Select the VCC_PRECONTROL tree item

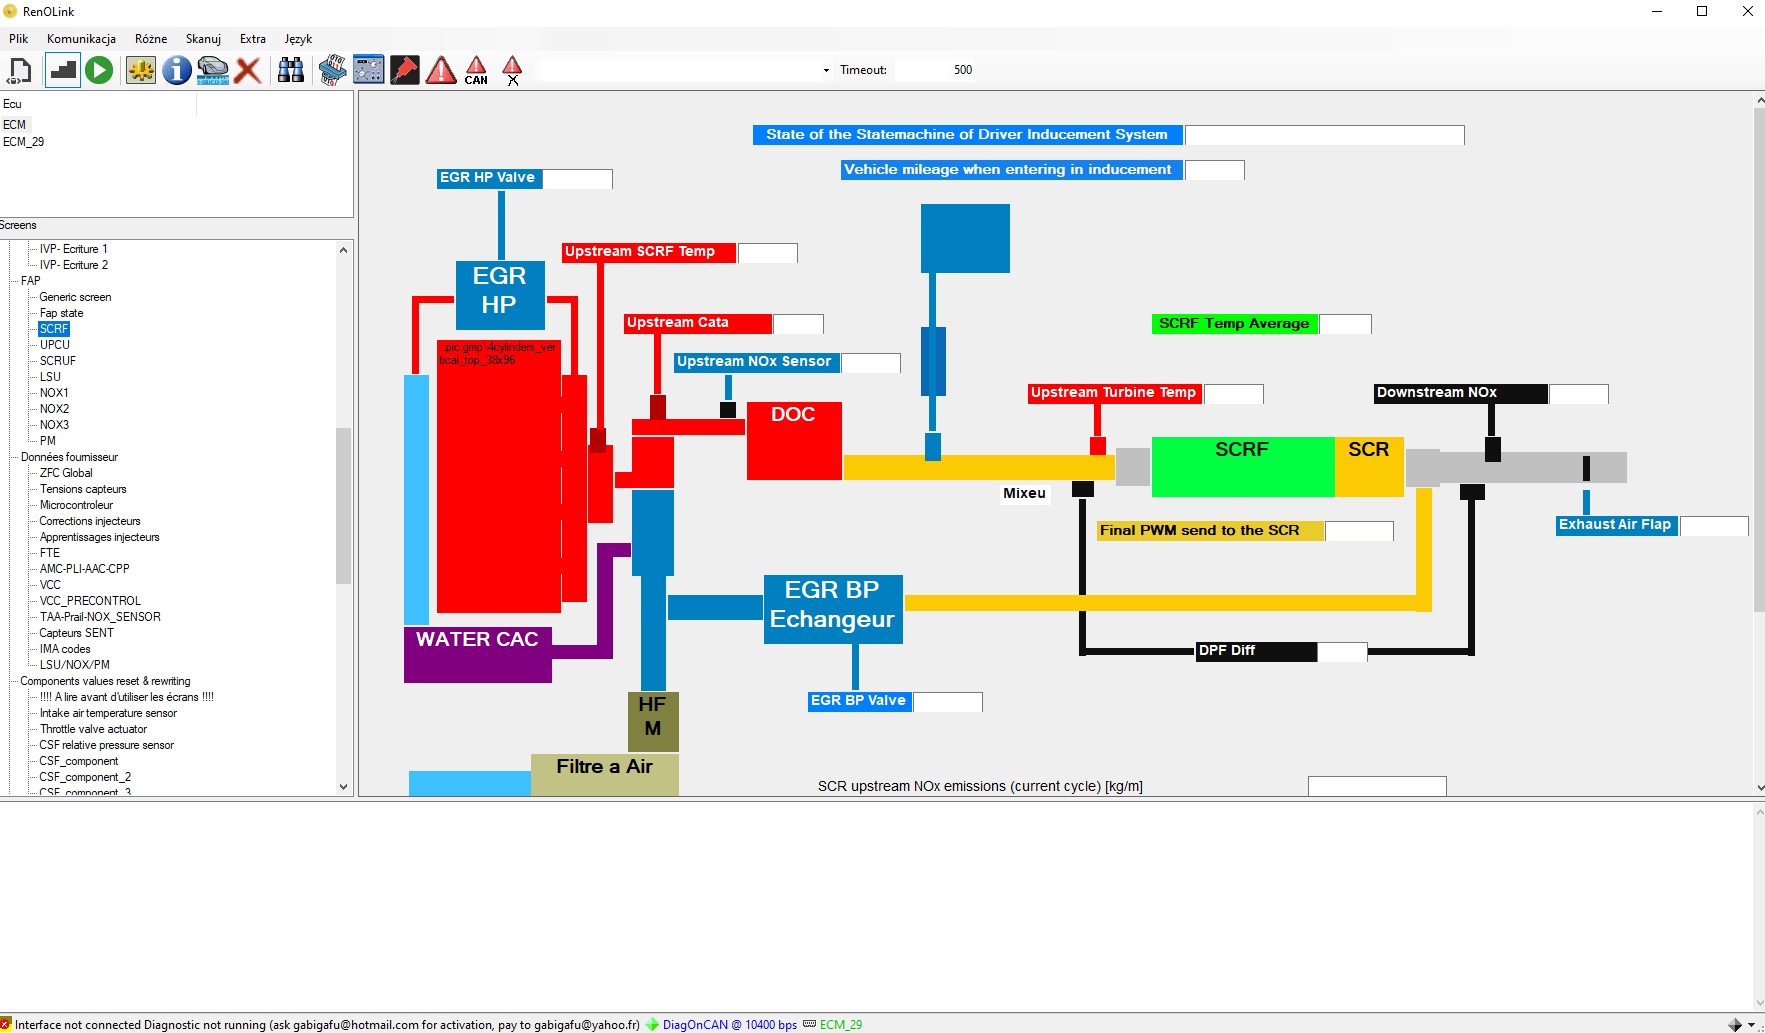pos(90,601)
